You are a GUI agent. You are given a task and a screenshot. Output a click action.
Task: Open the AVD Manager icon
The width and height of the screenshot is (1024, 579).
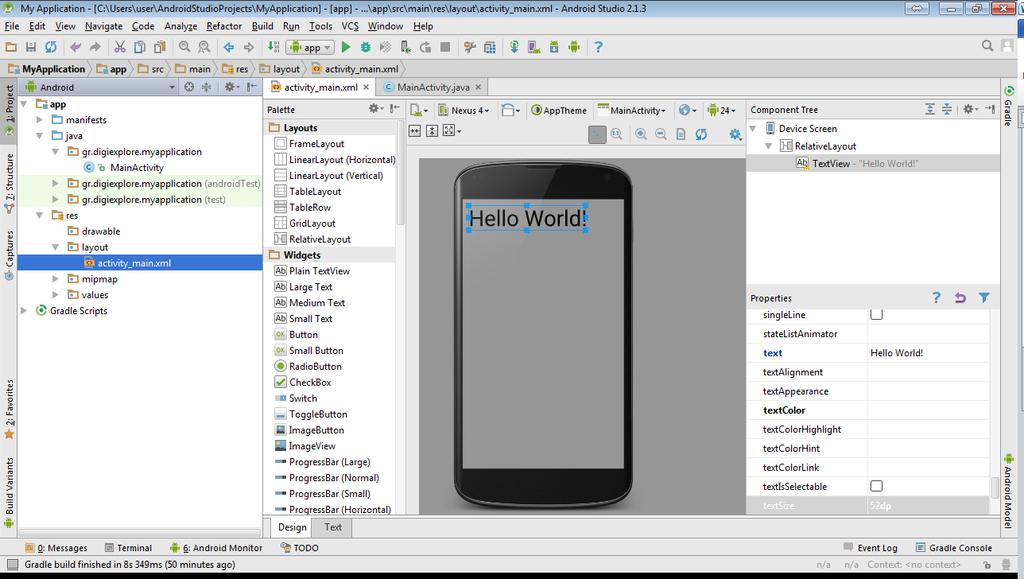coord(534,47)
